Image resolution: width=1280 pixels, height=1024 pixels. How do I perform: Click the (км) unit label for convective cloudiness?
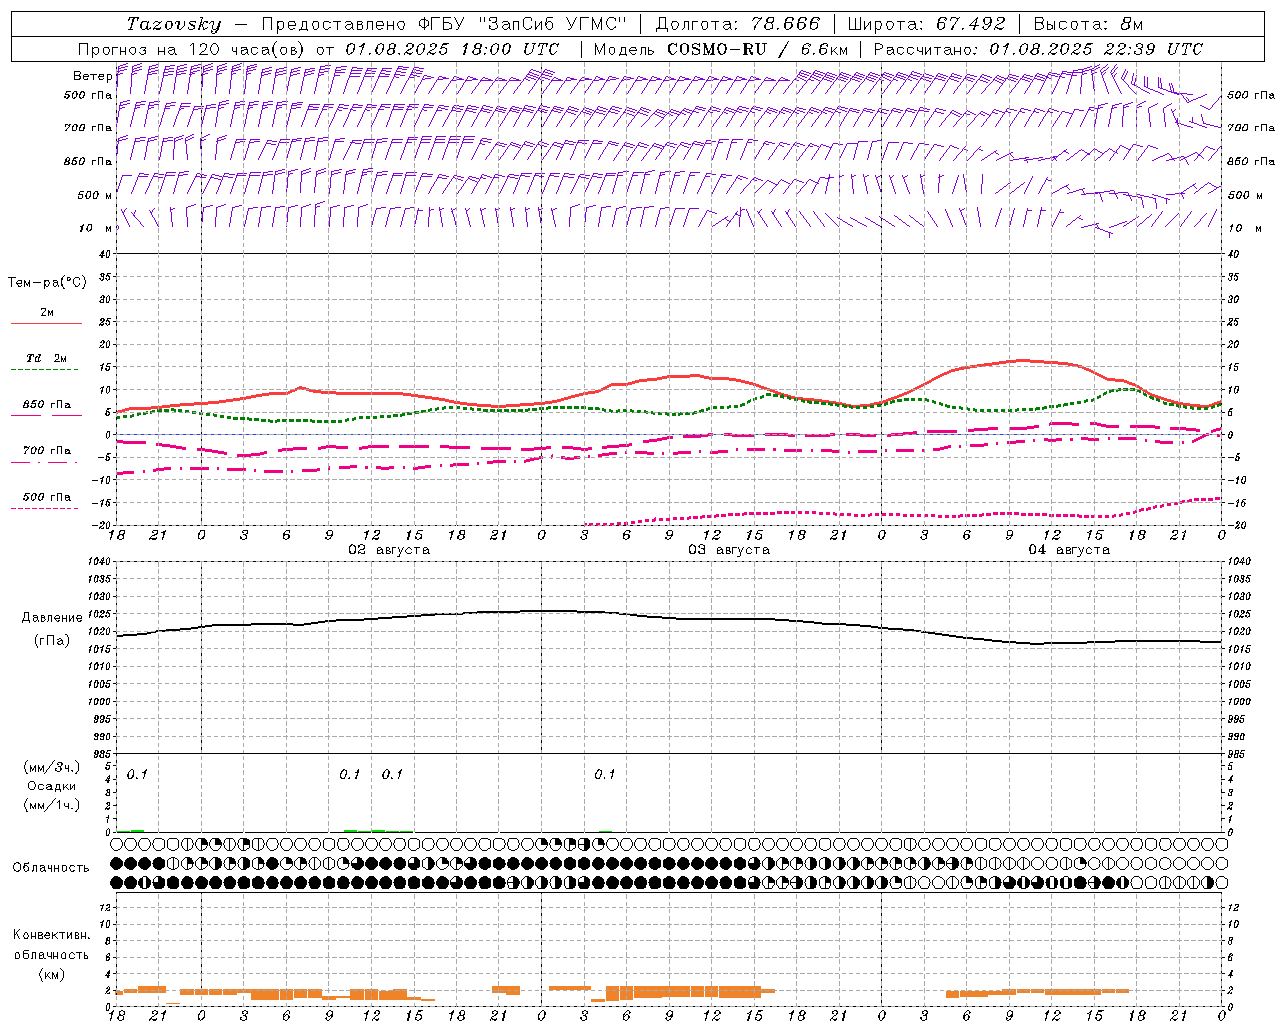(52, 974)
